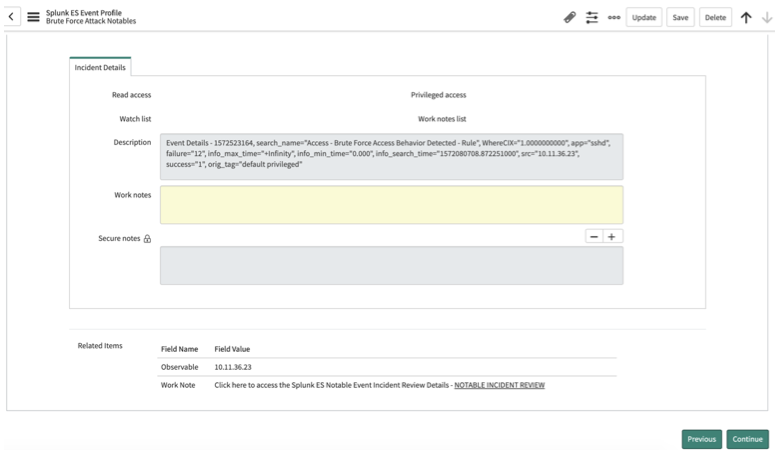Click the Delete button
This screenshot has height=461, width=775.
point(715,17)
